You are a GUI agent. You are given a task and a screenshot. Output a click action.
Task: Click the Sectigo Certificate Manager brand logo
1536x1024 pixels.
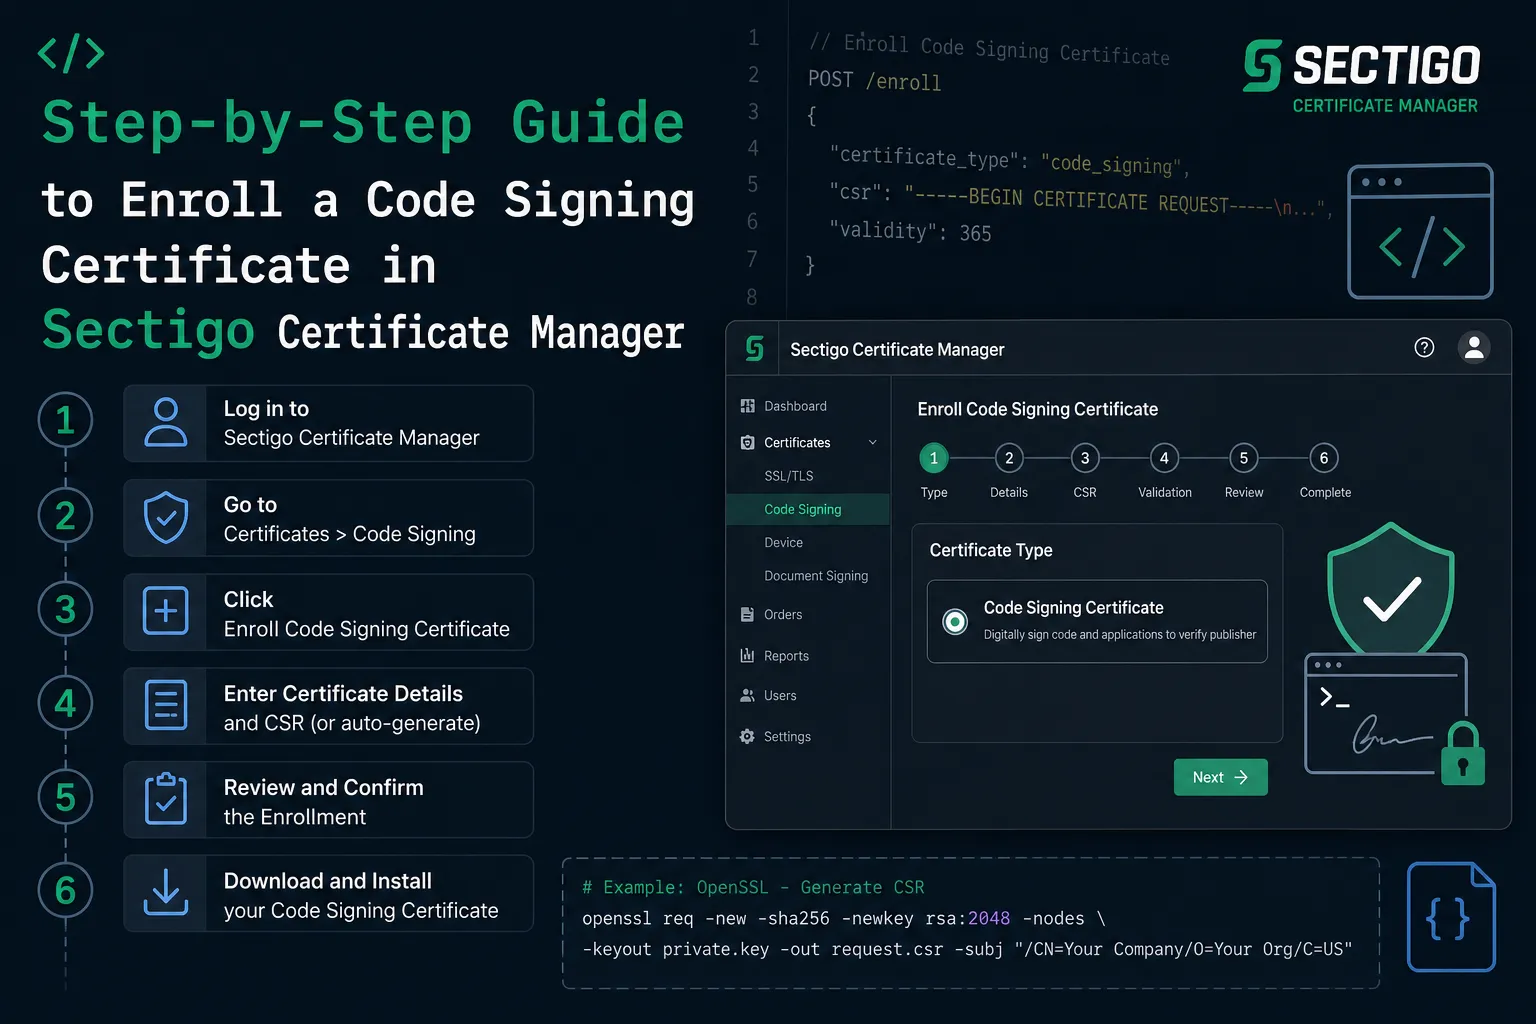tap(1362, 78)
